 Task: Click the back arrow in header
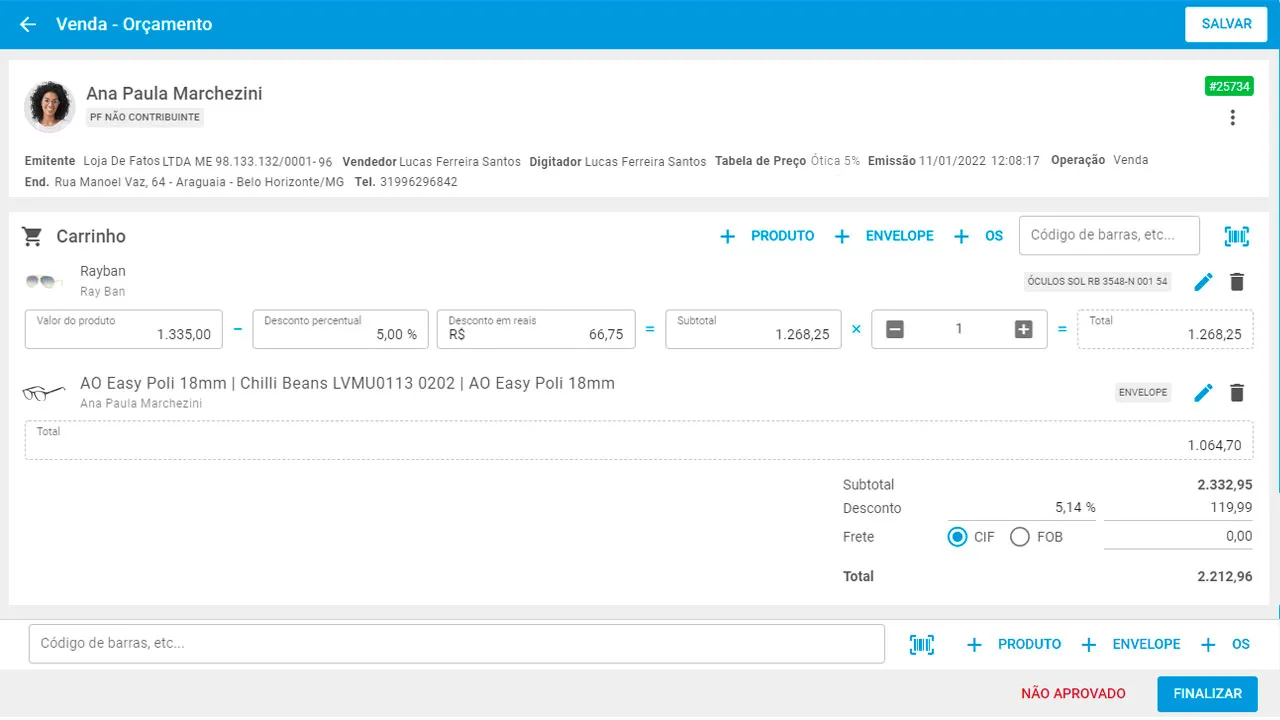(x=28, y=24)
